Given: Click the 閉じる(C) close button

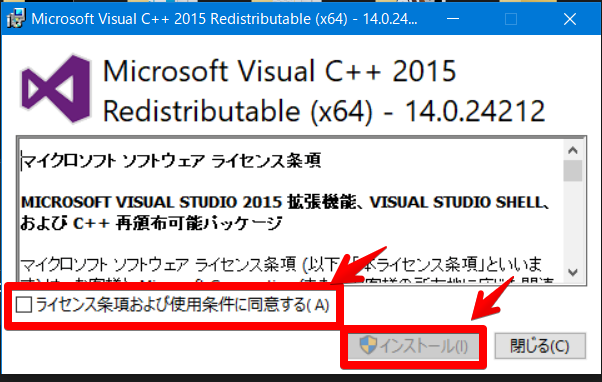Looking at the screenshot, I should click(540, 346).
